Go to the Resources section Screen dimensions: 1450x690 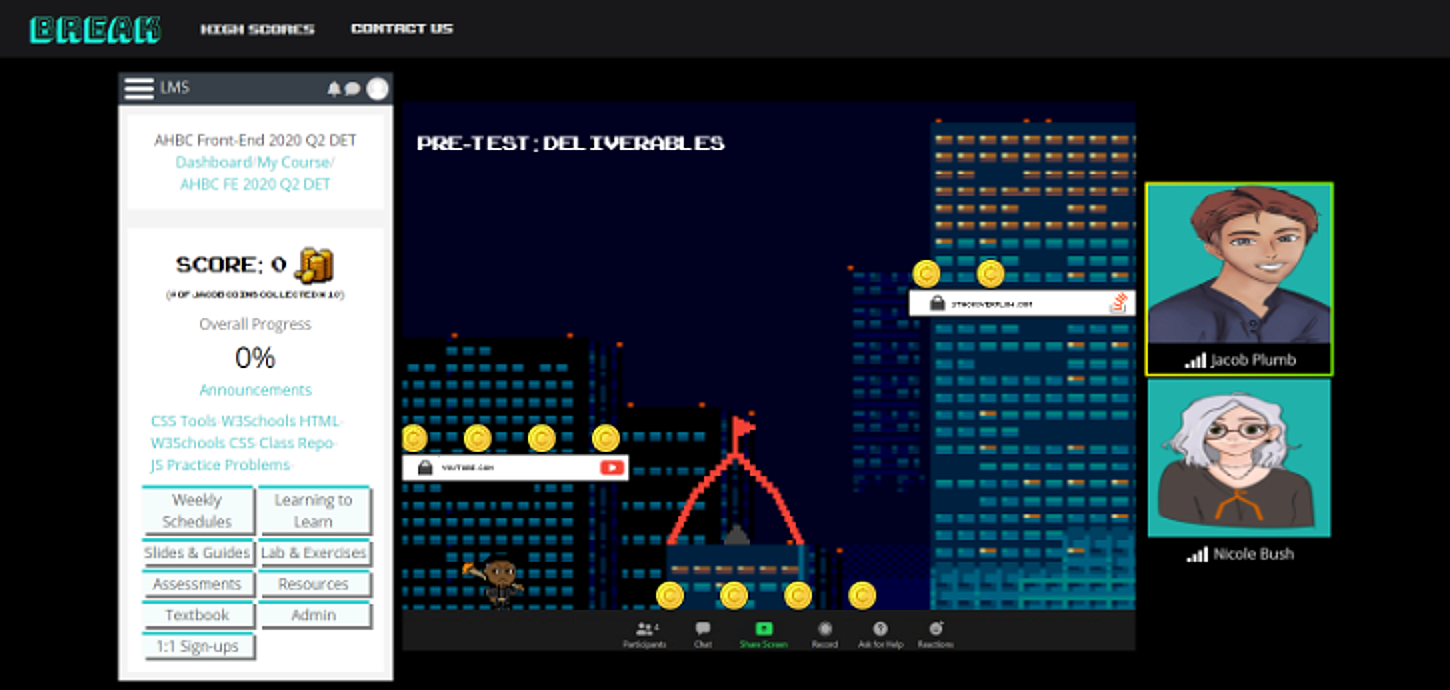(313, 584)
